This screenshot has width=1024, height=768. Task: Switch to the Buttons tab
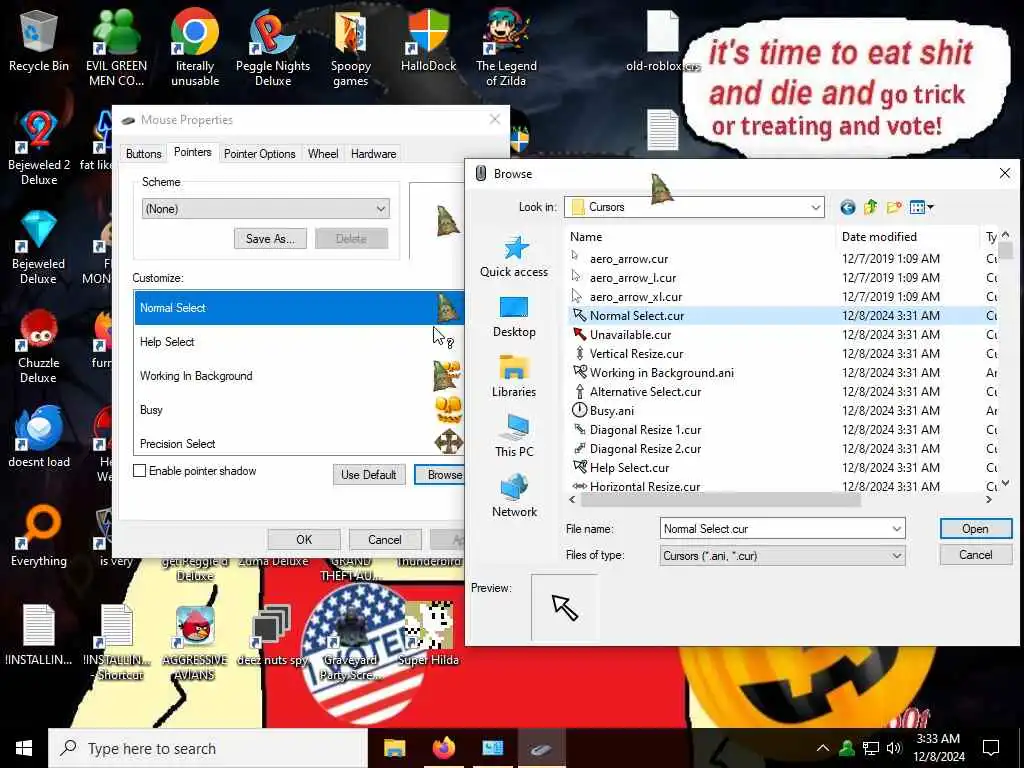tap(144, 154)
